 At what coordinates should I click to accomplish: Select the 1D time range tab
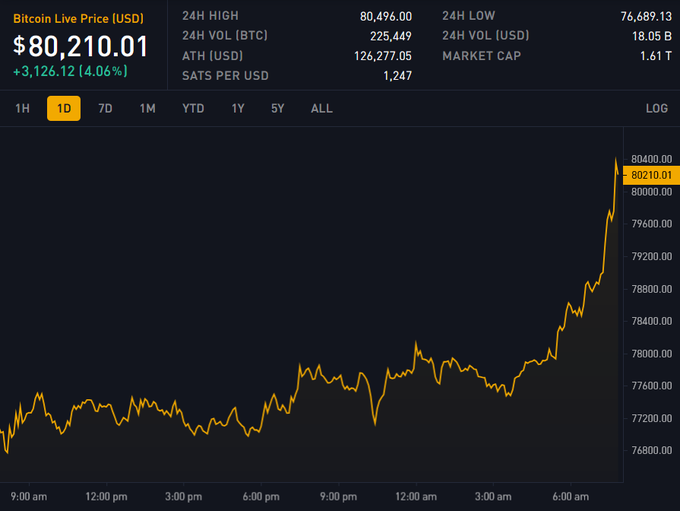pos(64,108)
